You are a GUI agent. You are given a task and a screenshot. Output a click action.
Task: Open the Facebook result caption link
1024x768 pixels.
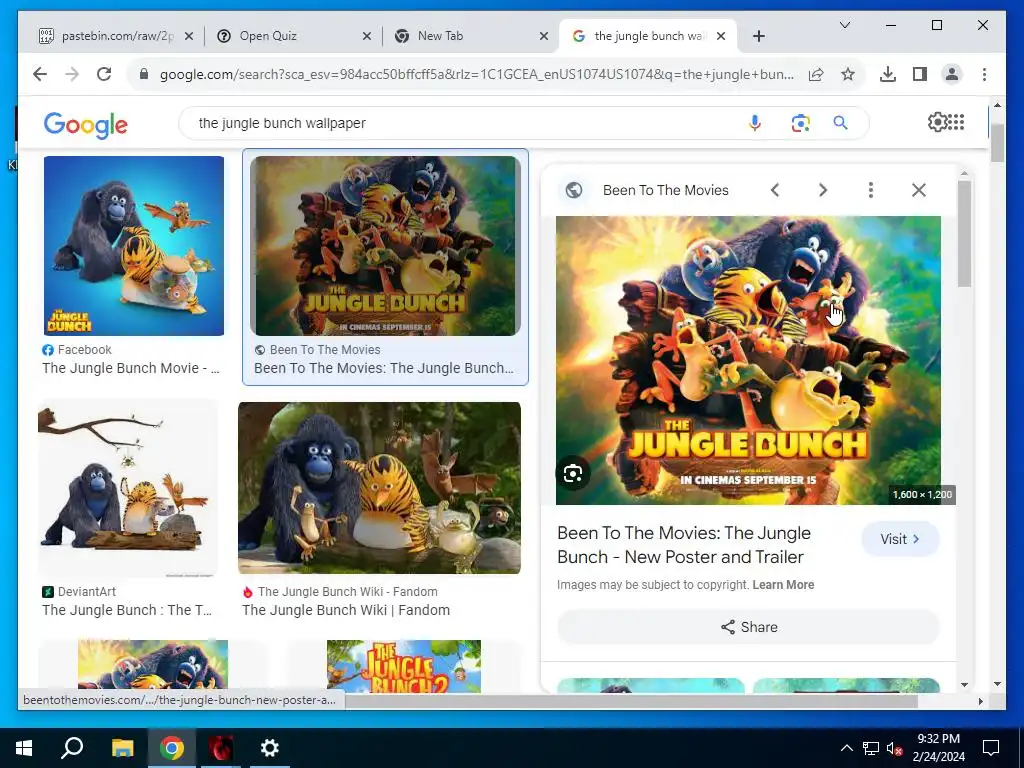[131, 368]
